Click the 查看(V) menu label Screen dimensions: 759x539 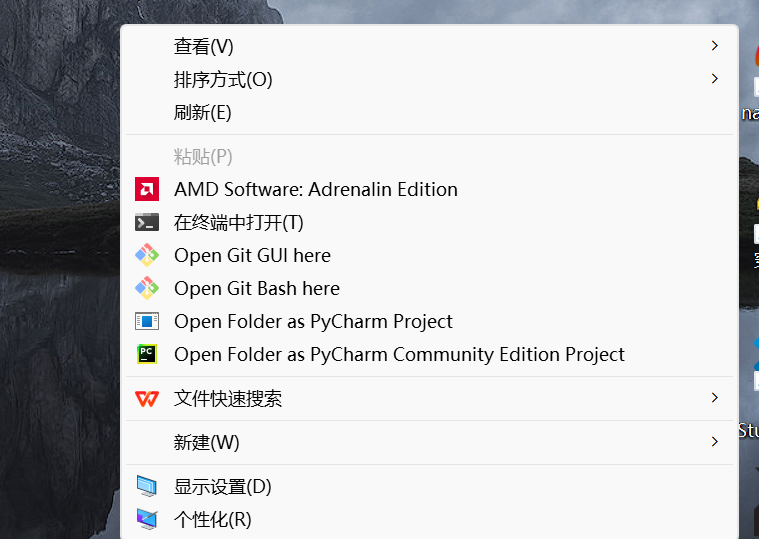pyautogui.click(x=203, y=46)
